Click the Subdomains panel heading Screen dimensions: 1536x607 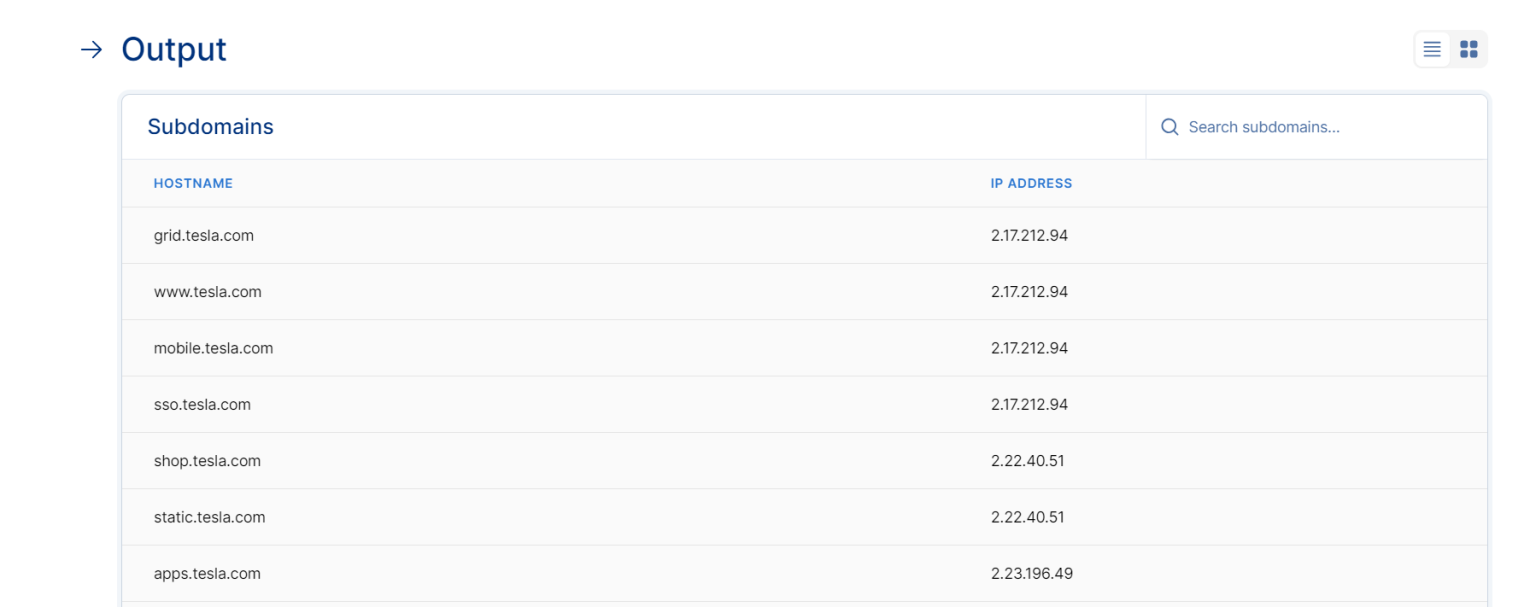pyautogui.click(x=210, y=126)
